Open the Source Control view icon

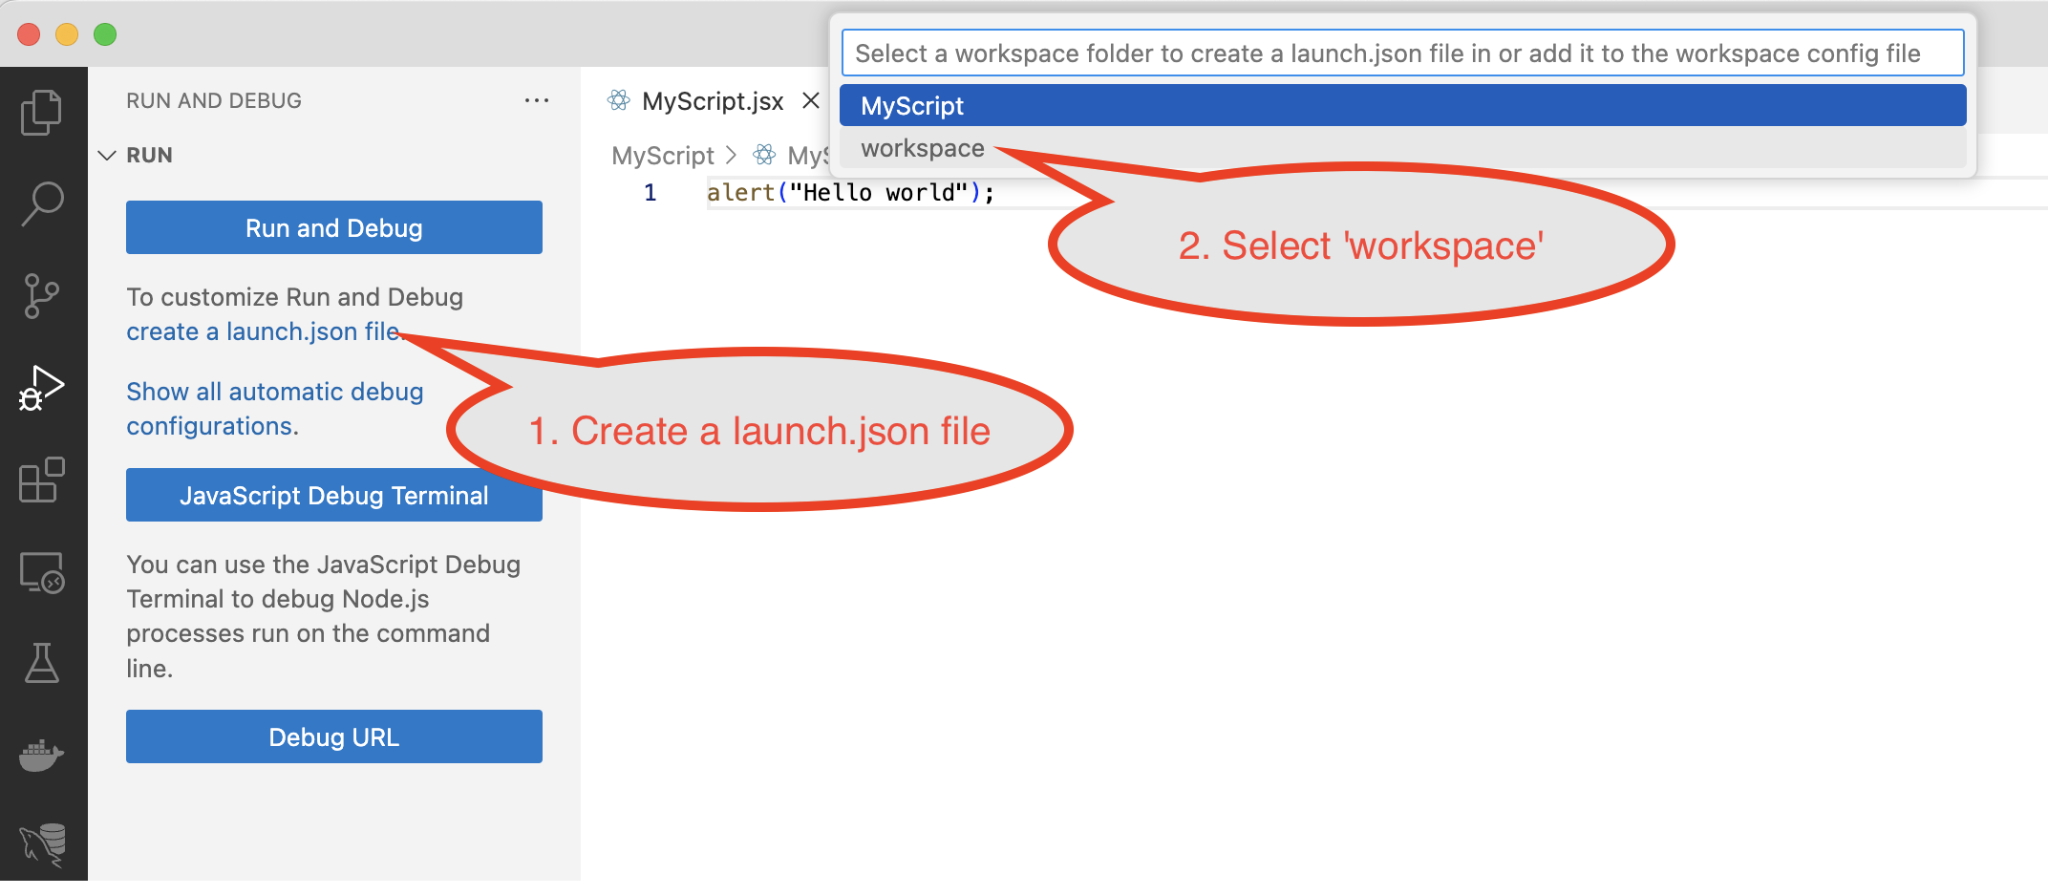42,296
